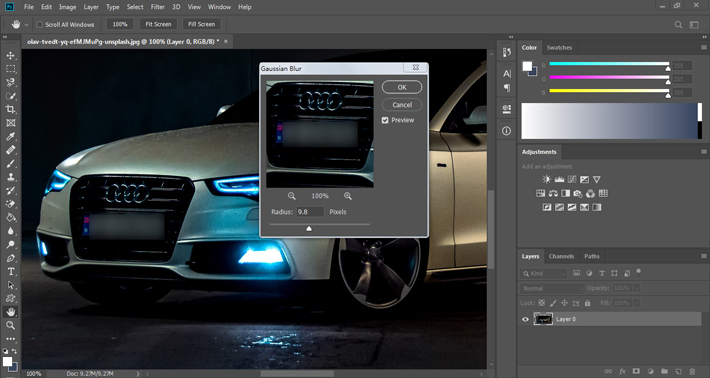This screenshot has height=378, width=710.
Task: Open Hand tool preset dropdown
Action: (x=26, y=25)
